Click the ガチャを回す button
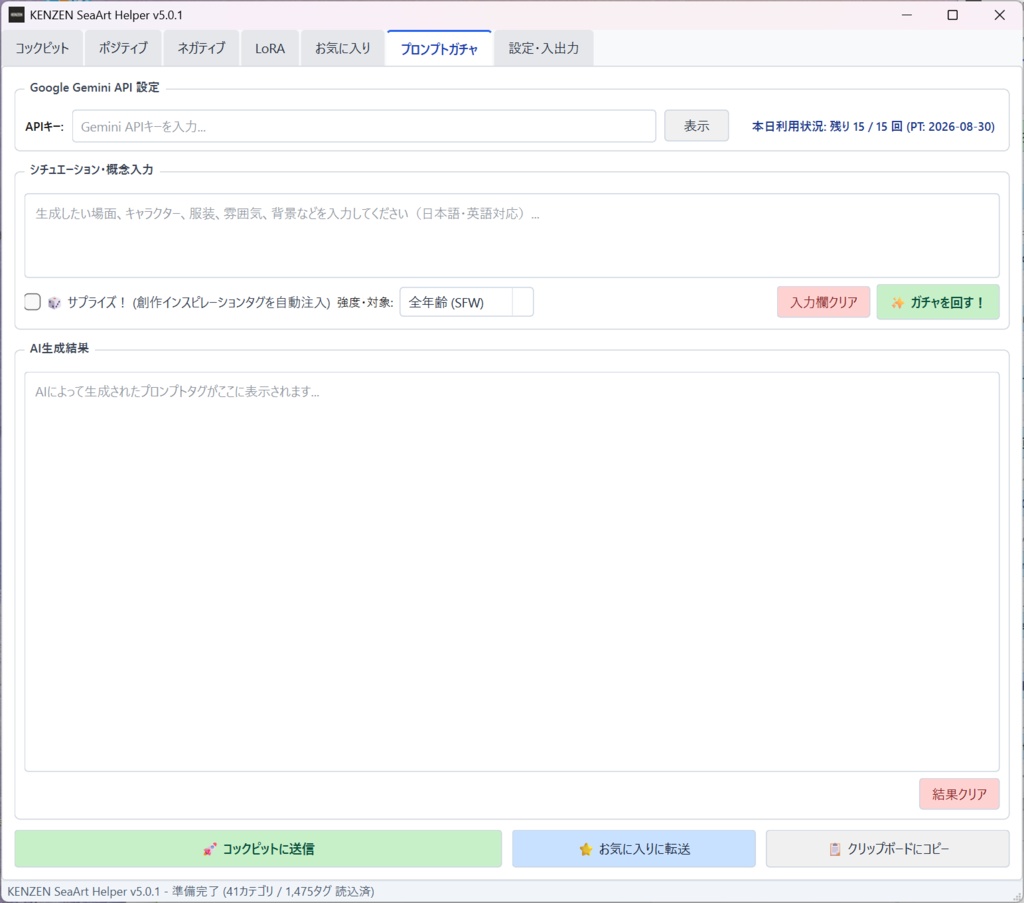The width and height of the screenshot is (1024, 903). coord(938,302)
